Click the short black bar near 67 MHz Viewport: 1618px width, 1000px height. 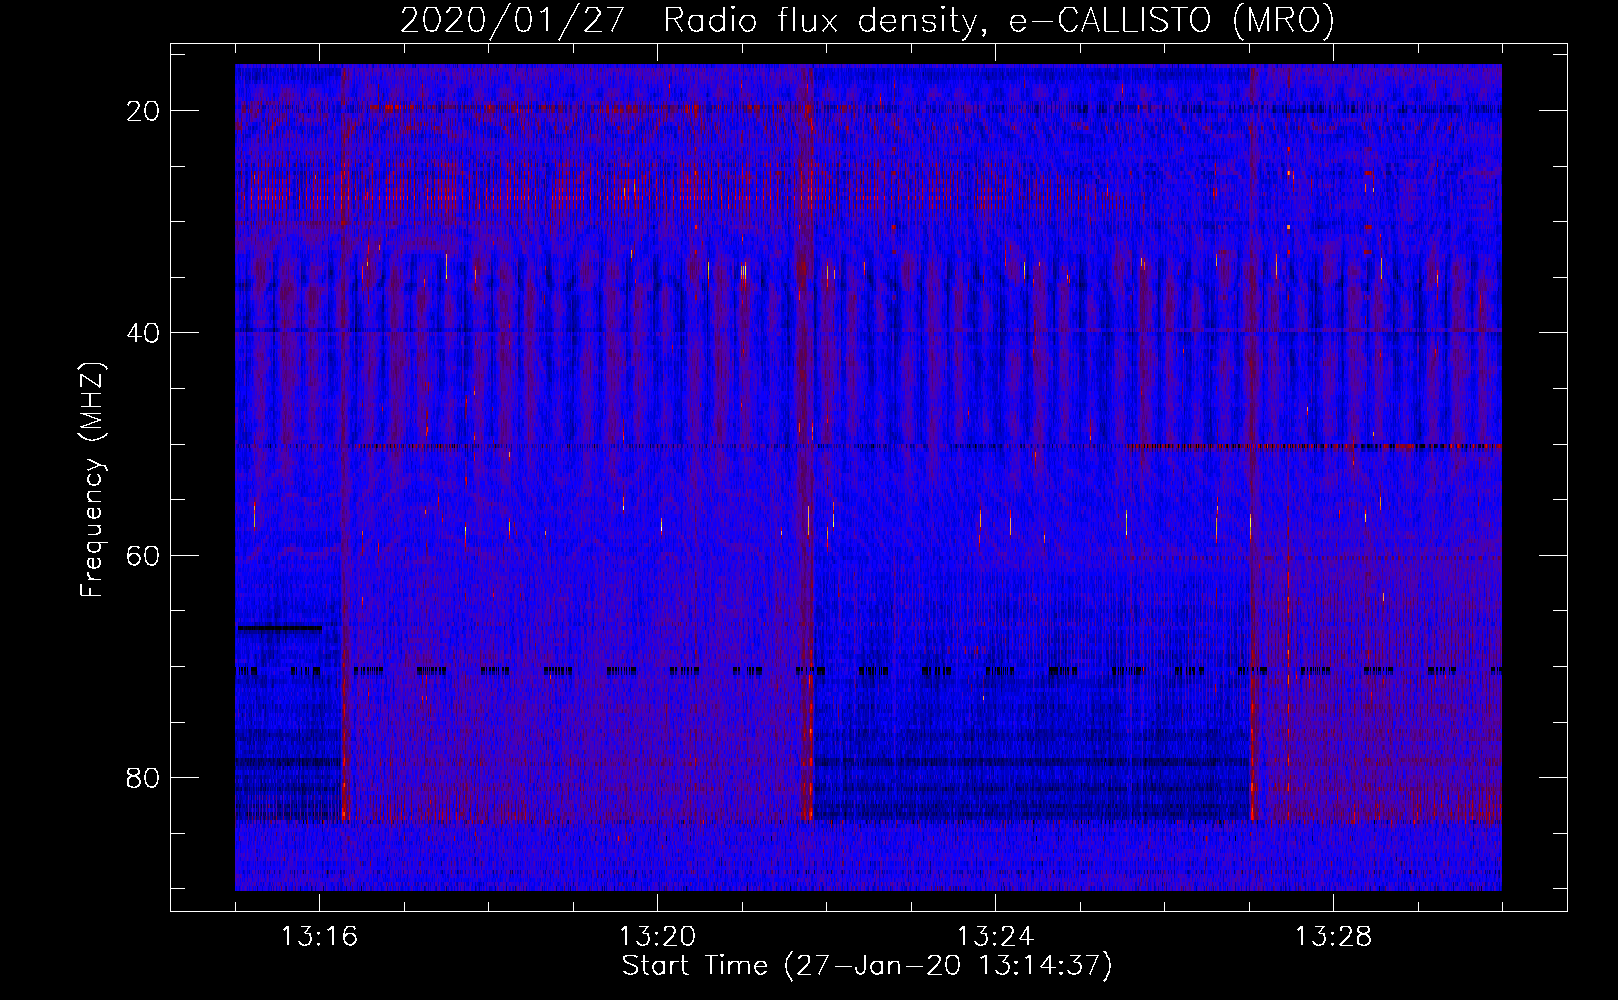coord(279,628)
